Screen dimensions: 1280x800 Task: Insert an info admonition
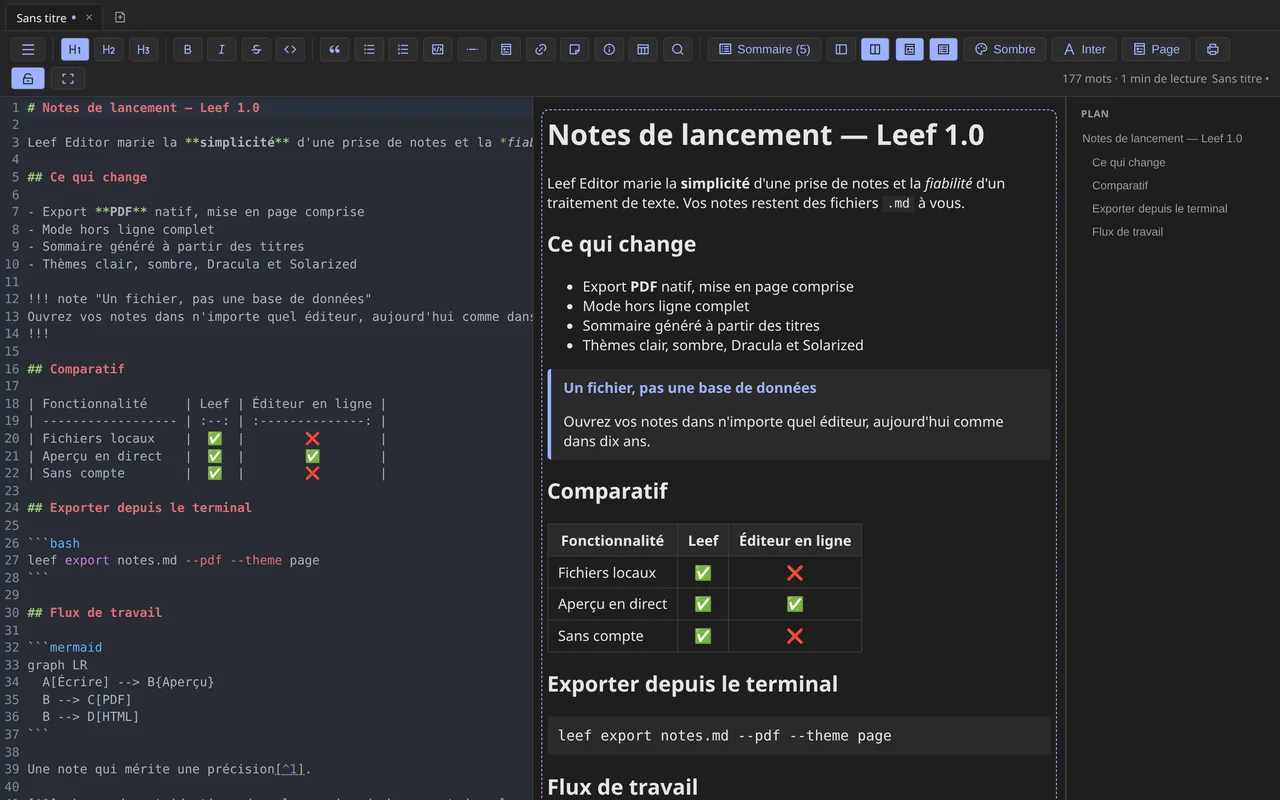609,49
